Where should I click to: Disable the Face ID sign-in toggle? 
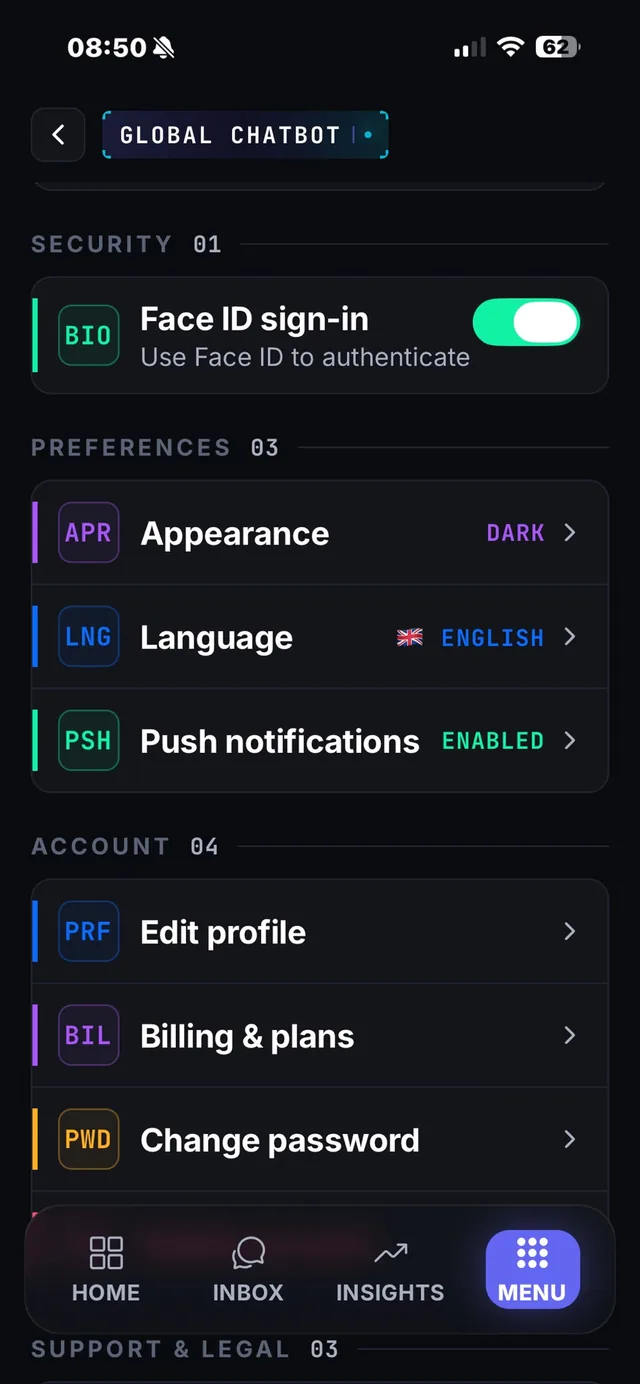pos(526,323)
